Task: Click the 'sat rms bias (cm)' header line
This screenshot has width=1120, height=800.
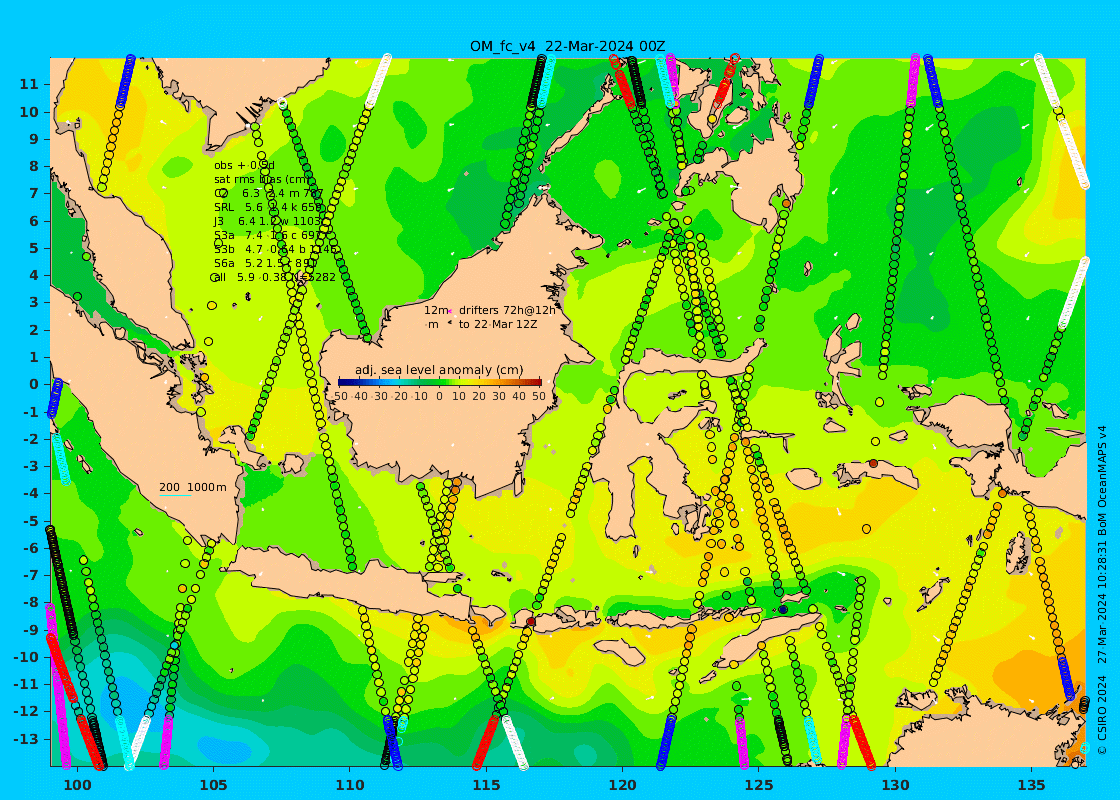Action: pyautogui.click(x=262, y=179)
